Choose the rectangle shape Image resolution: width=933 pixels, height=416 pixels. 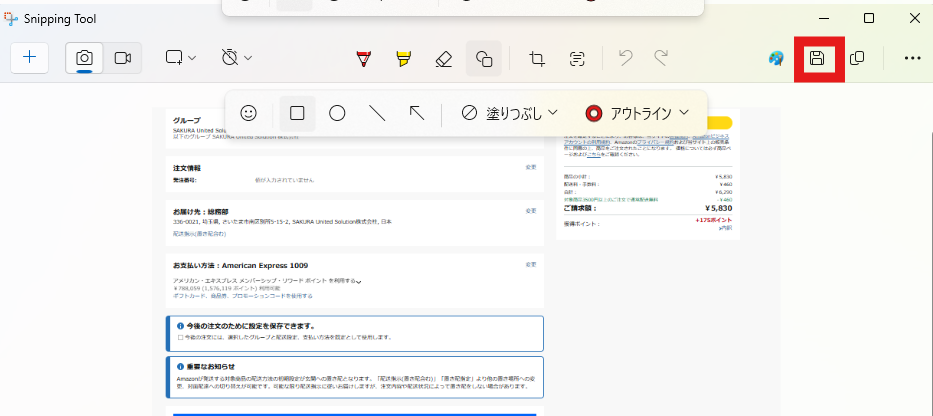point(297,113)
